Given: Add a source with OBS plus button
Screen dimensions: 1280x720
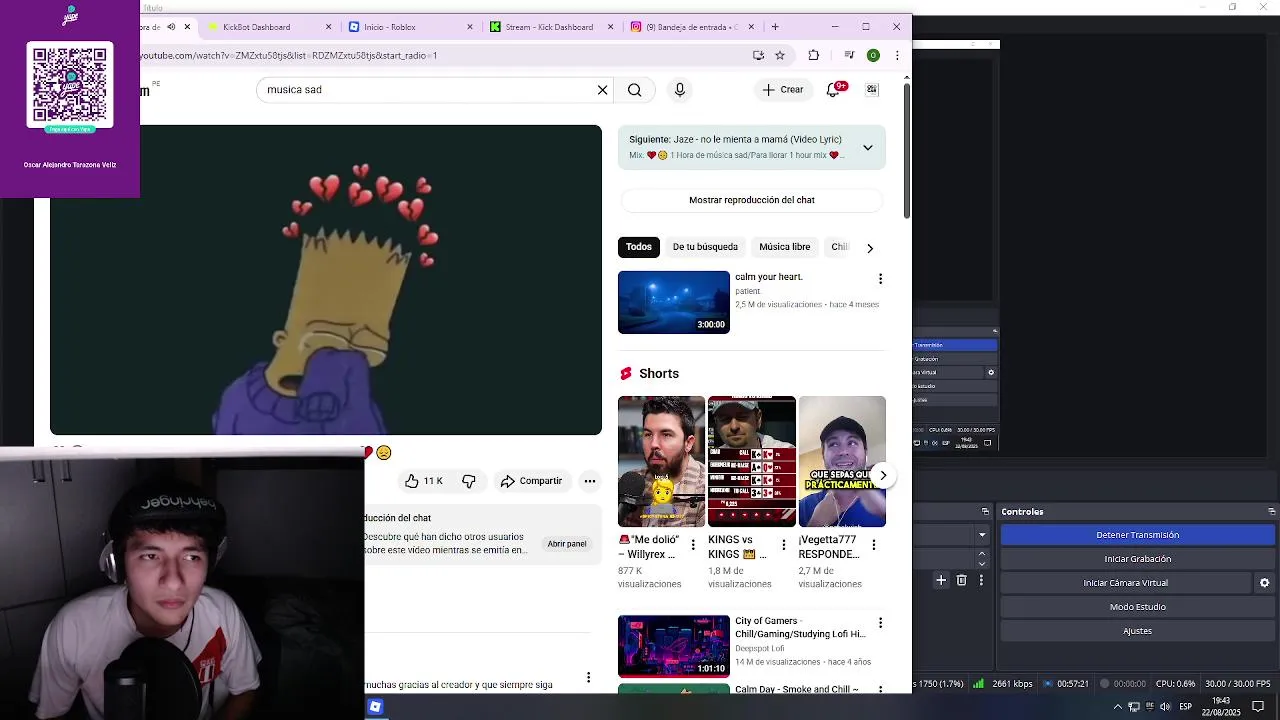Looking at the screenshot, I should [941, 580].
